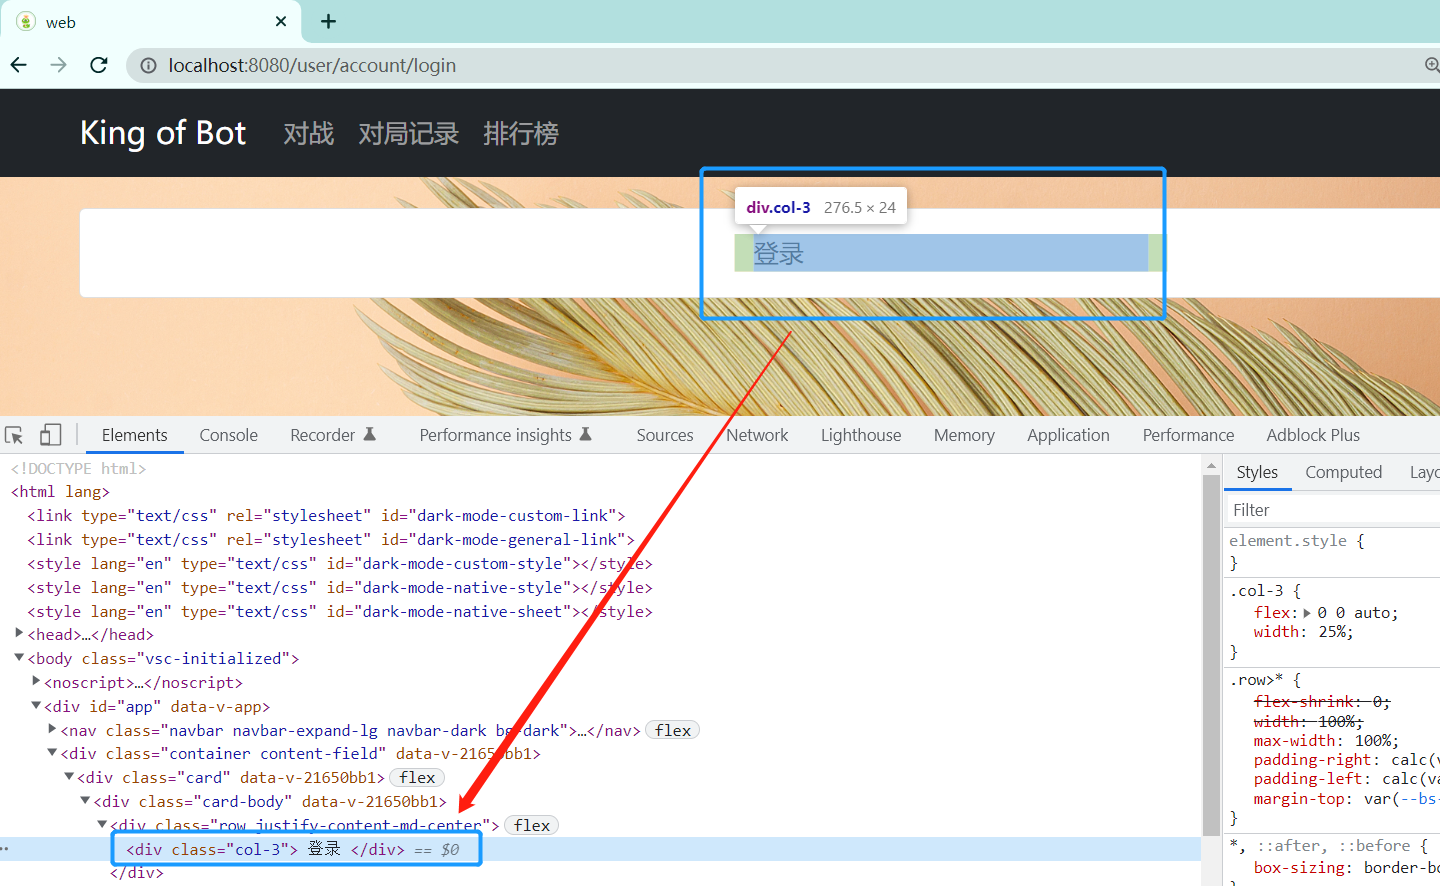Toggle the flex badge next to the card div

click(417, 777)
